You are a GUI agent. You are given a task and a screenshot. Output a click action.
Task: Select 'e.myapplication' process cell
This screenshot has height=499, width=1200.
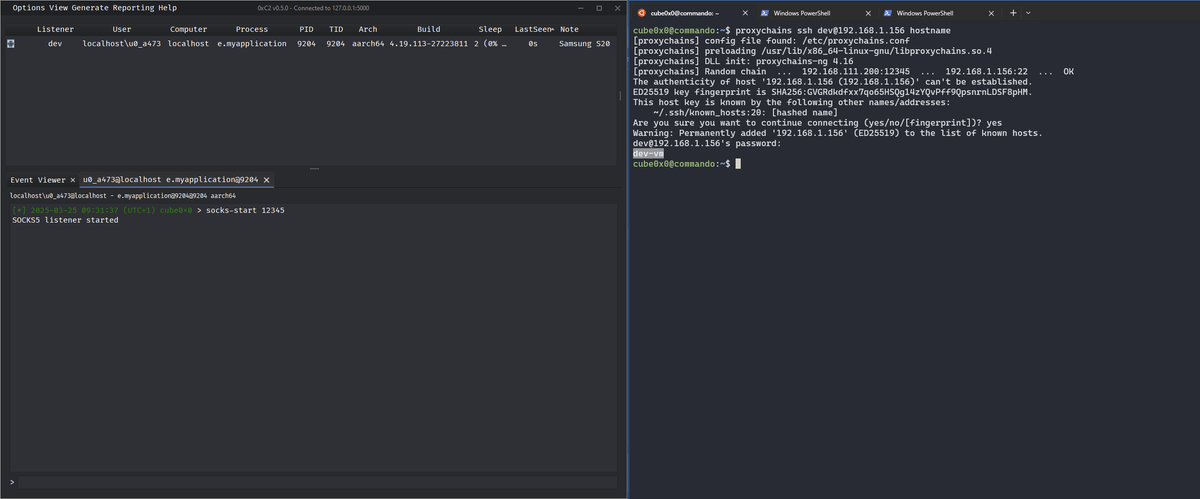[252, 44]
